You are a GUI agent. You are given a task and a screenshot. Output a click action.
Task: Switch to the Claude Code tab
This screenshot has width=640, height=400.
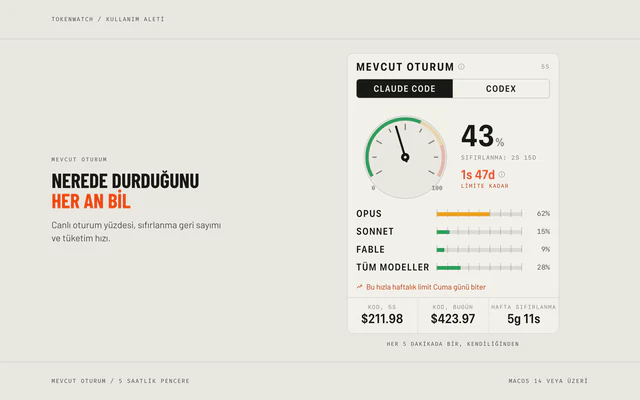coord(404,89)
